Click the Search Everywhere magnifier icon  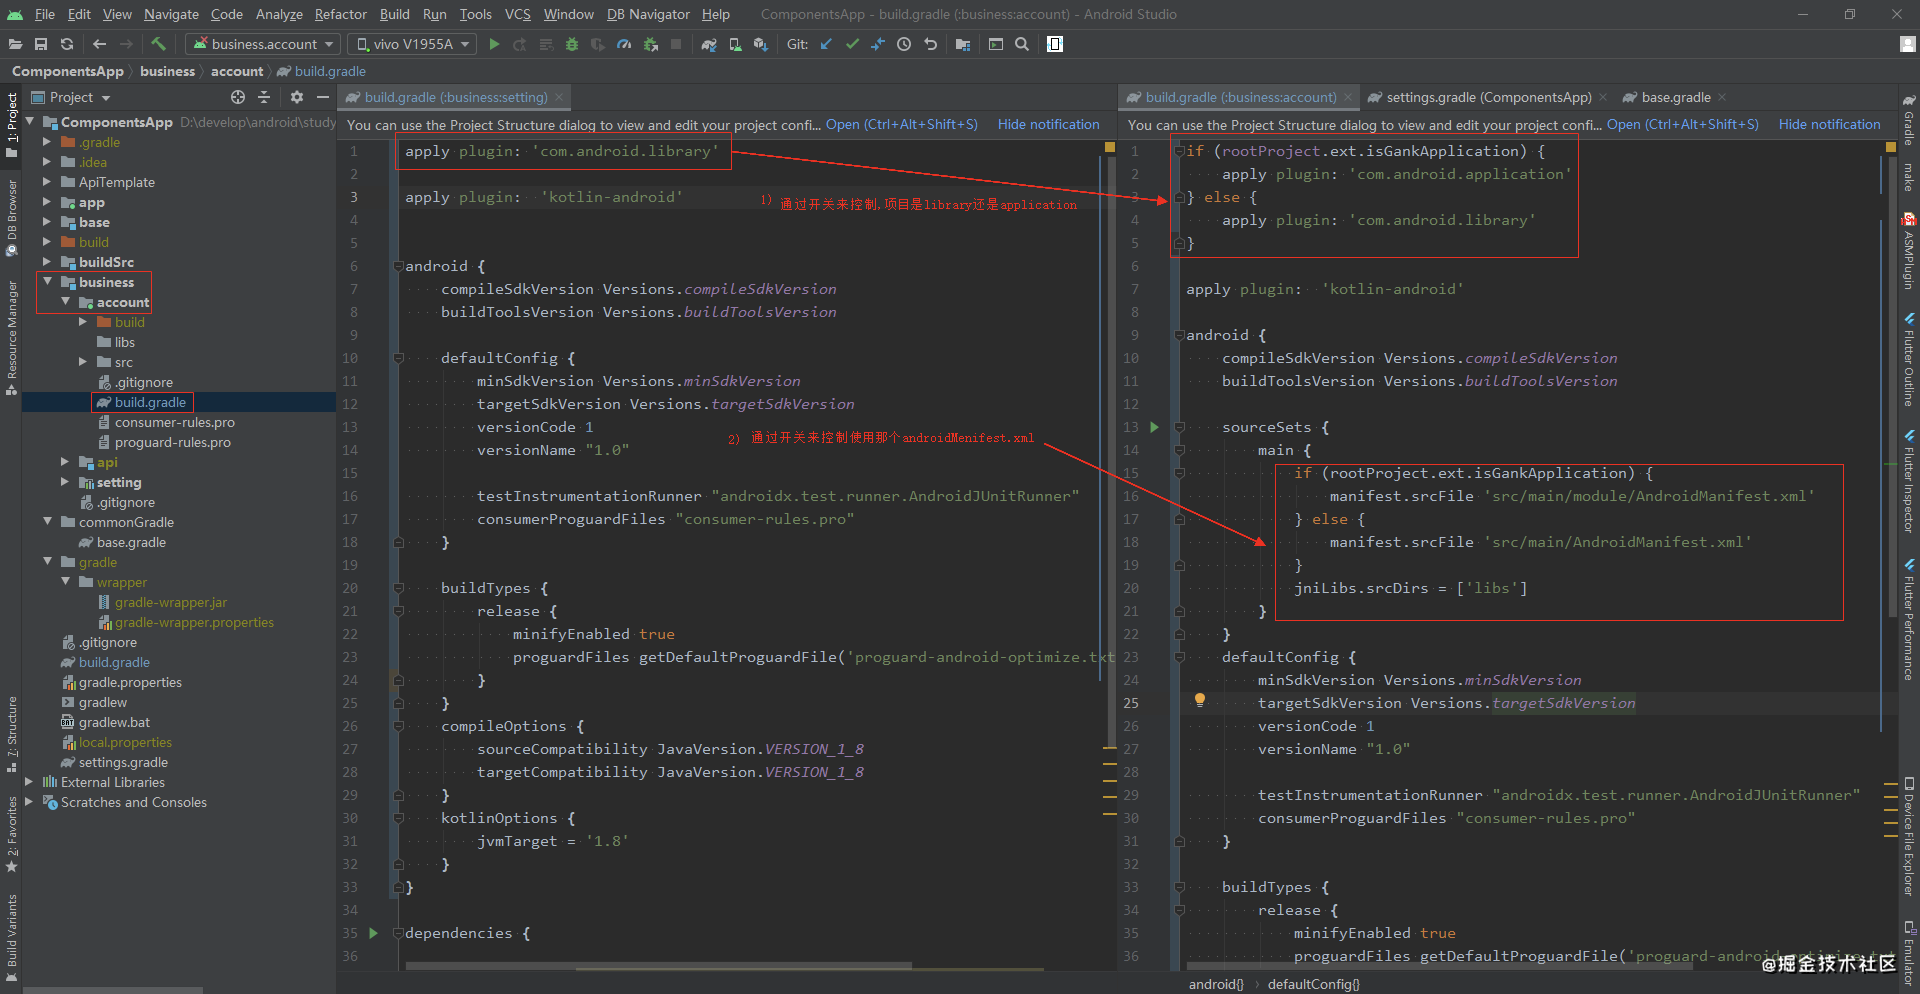[x=1022, y=44]
